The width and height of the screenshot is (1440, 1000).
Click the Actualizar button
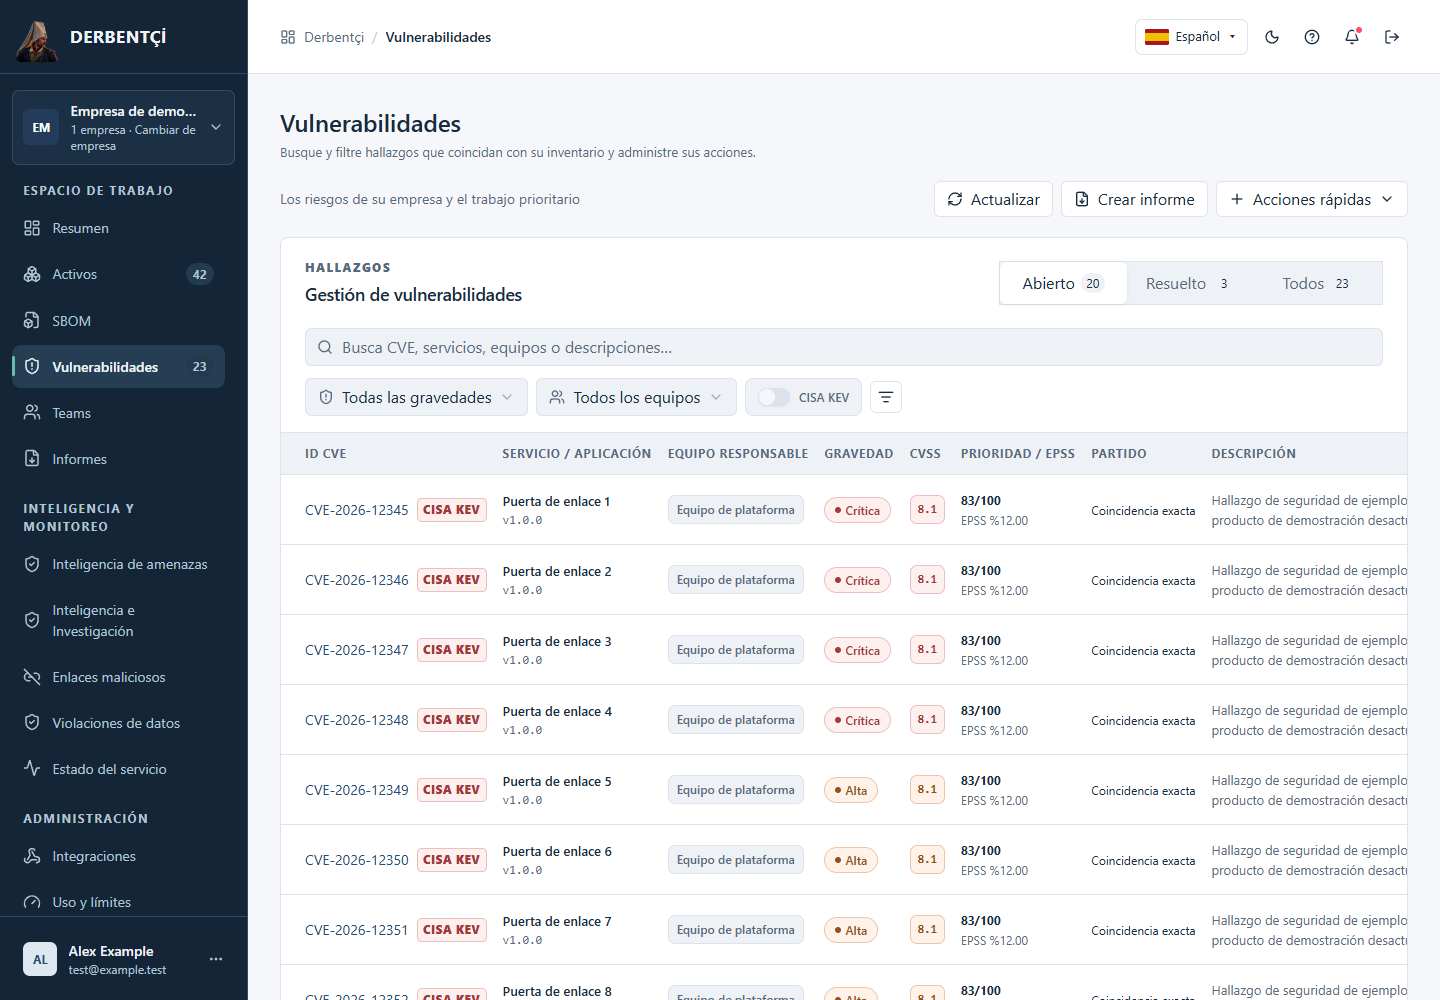pos(993,199)
